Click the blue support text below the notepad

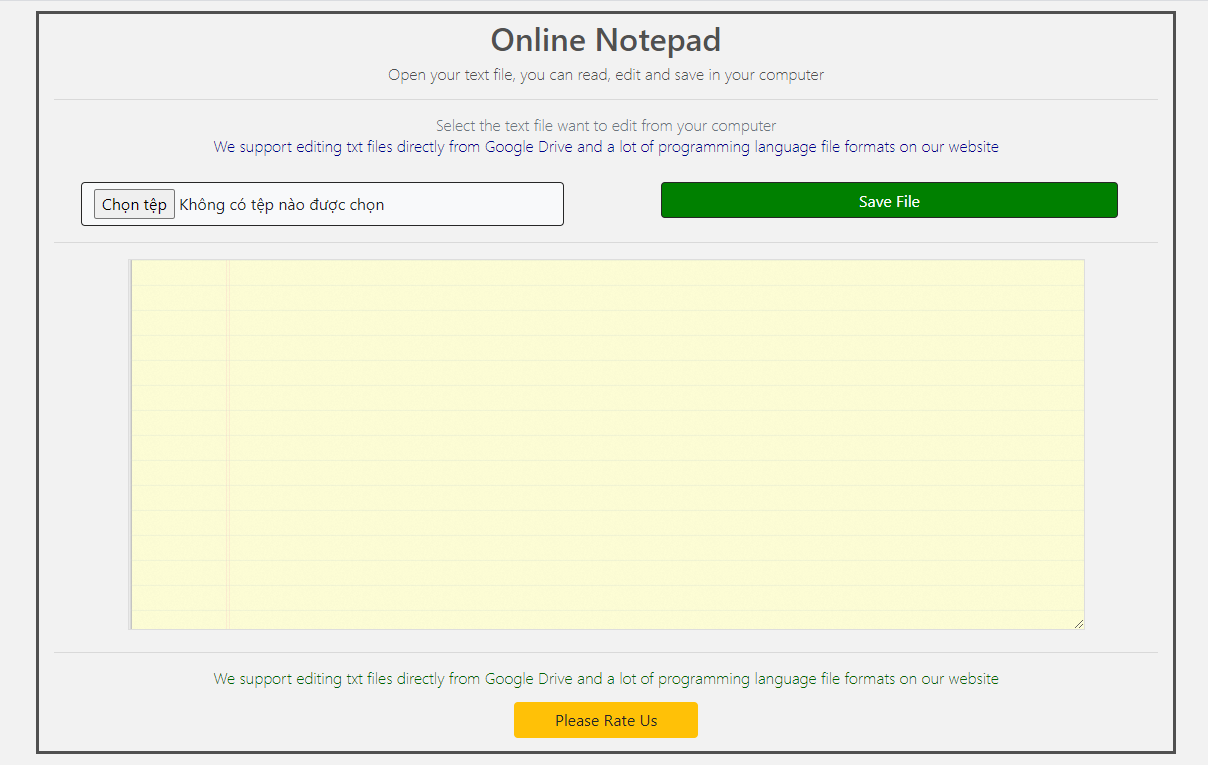coord(605,678)
